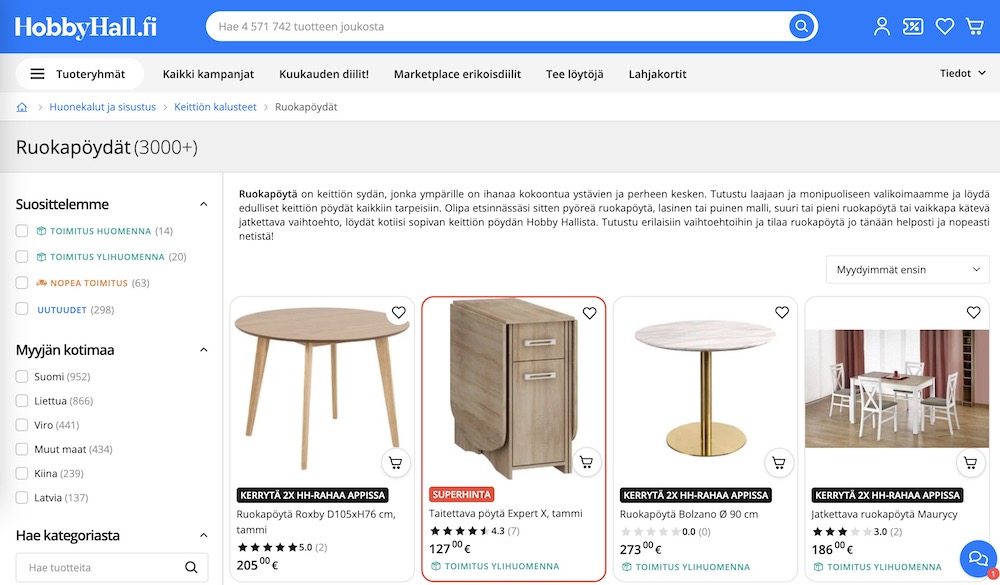Image resolution: width=1000 pixels, height=585 pixels.
Task: Open the campaign ticket discount icon
Action: coord(913,26)
